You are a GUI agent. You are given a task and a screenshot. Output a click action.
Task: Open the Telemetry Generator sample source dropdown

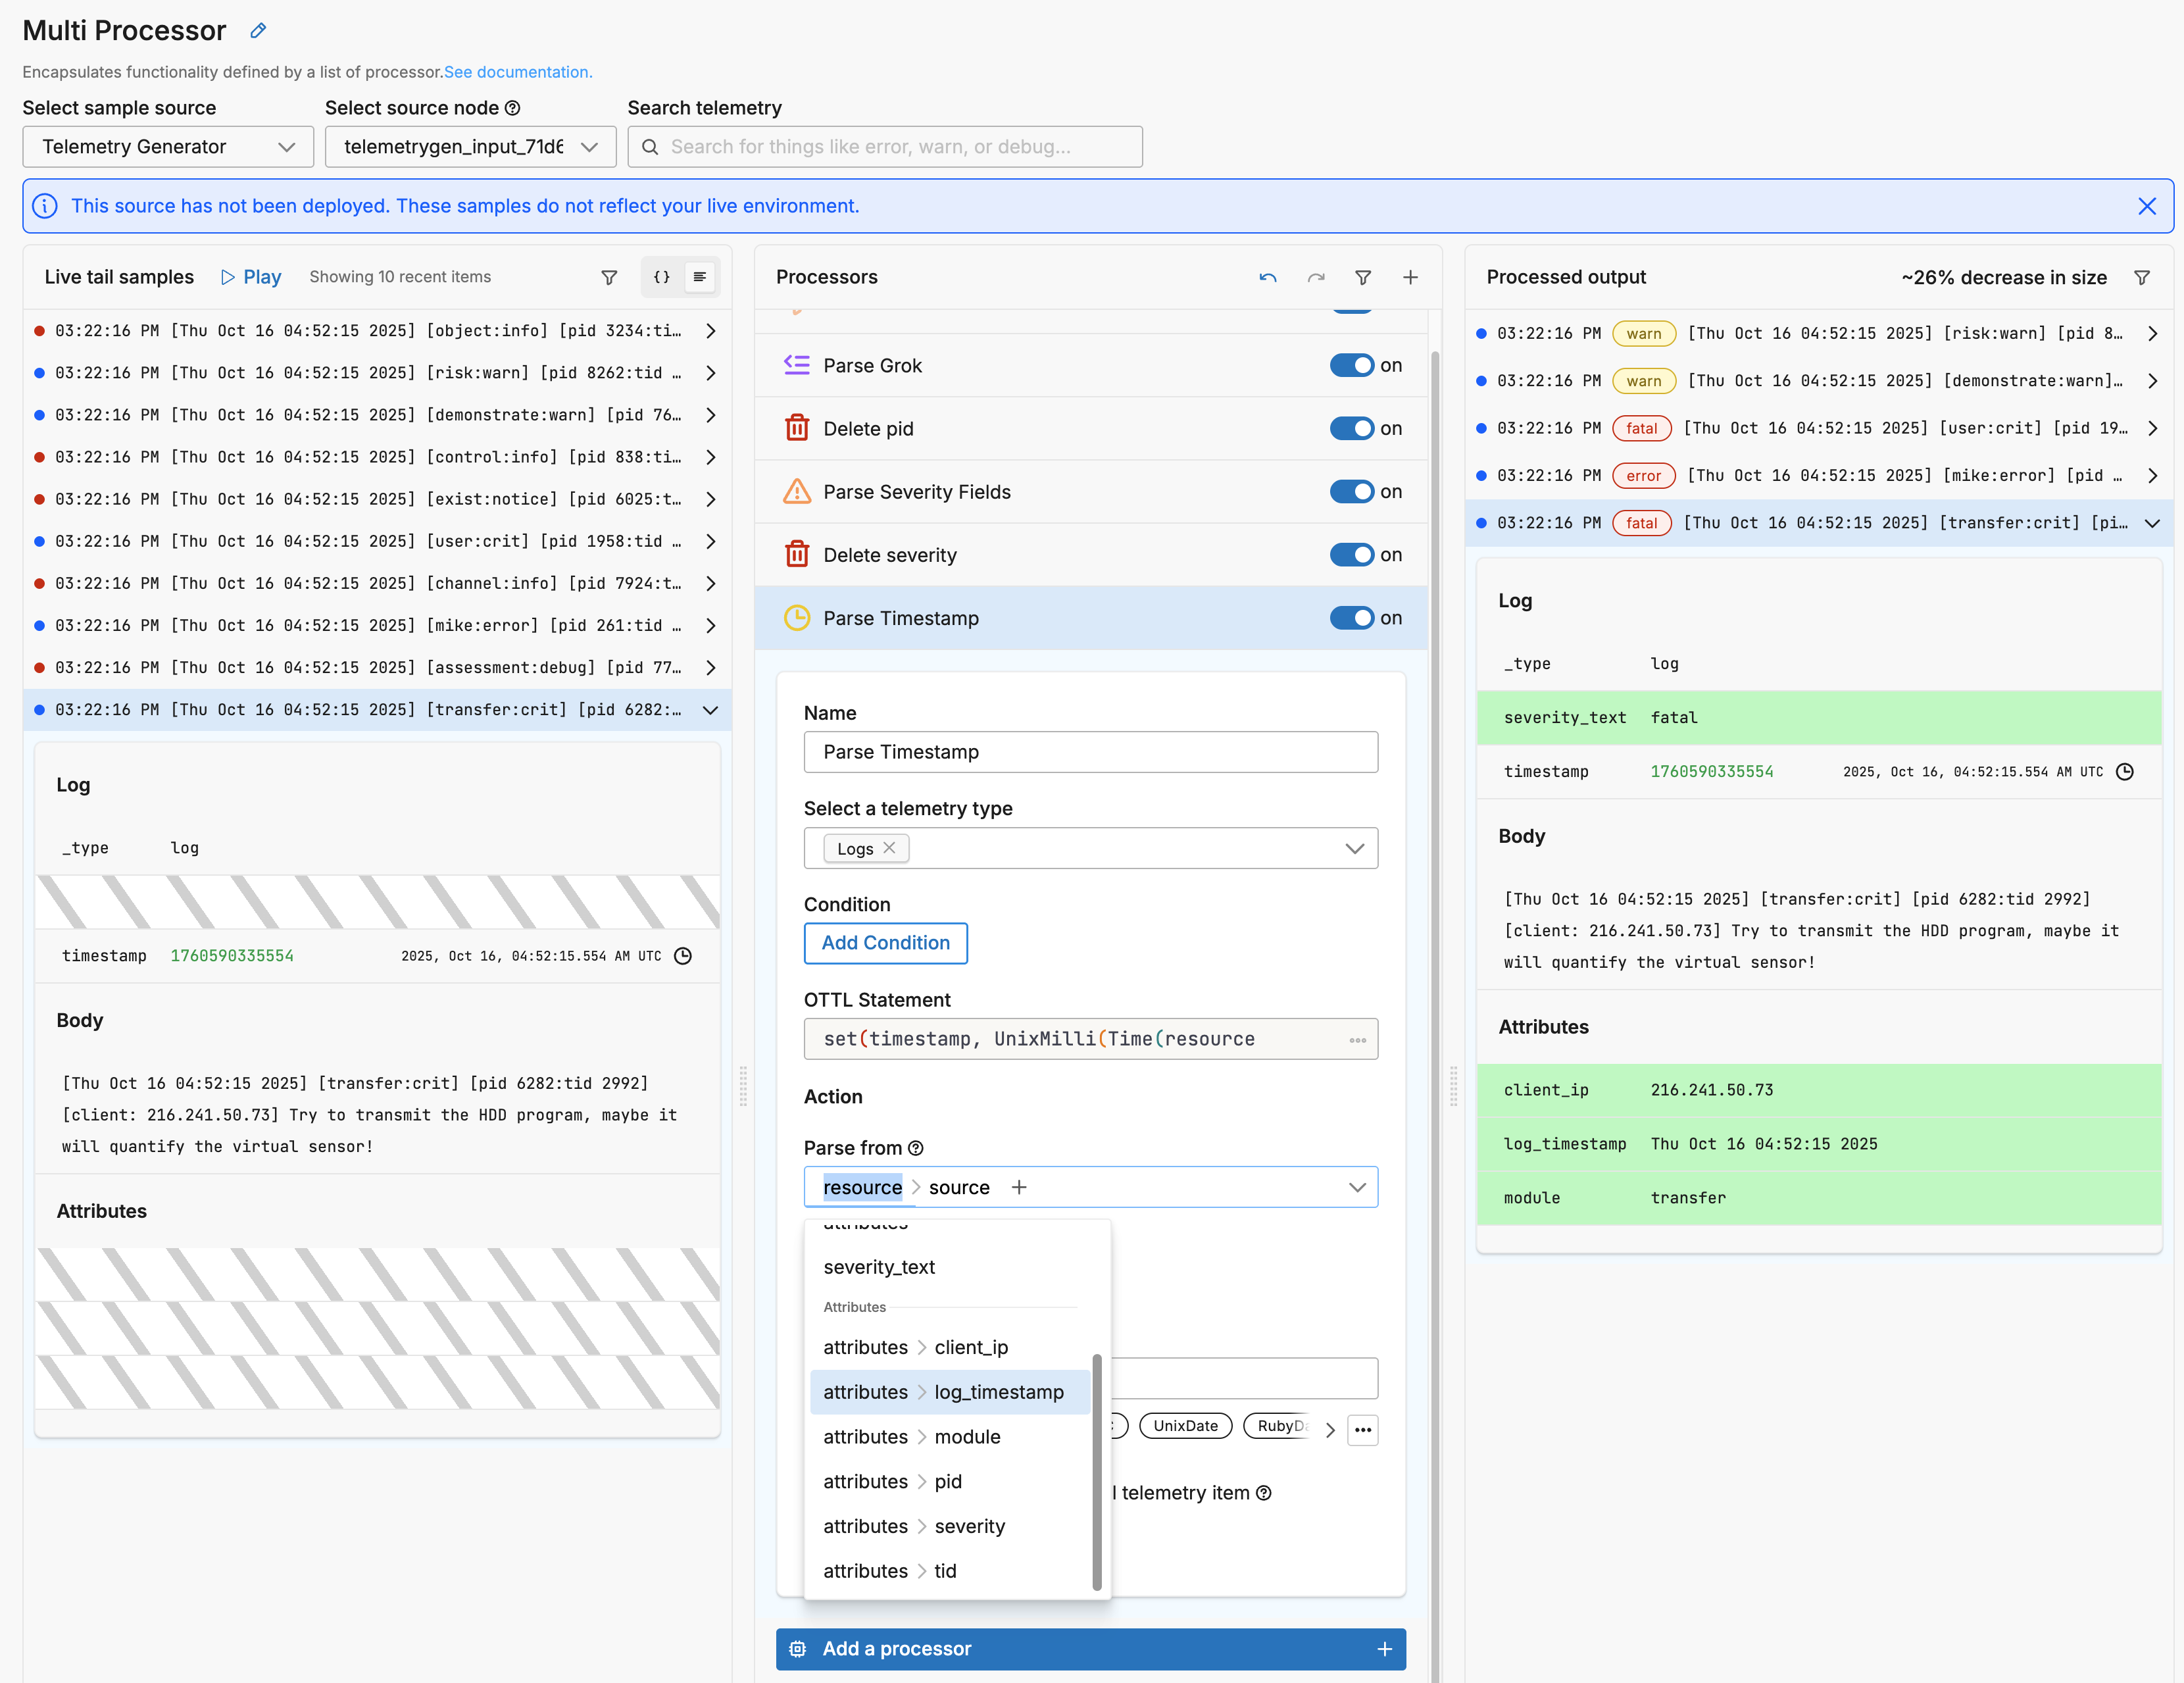pos(168,147)
